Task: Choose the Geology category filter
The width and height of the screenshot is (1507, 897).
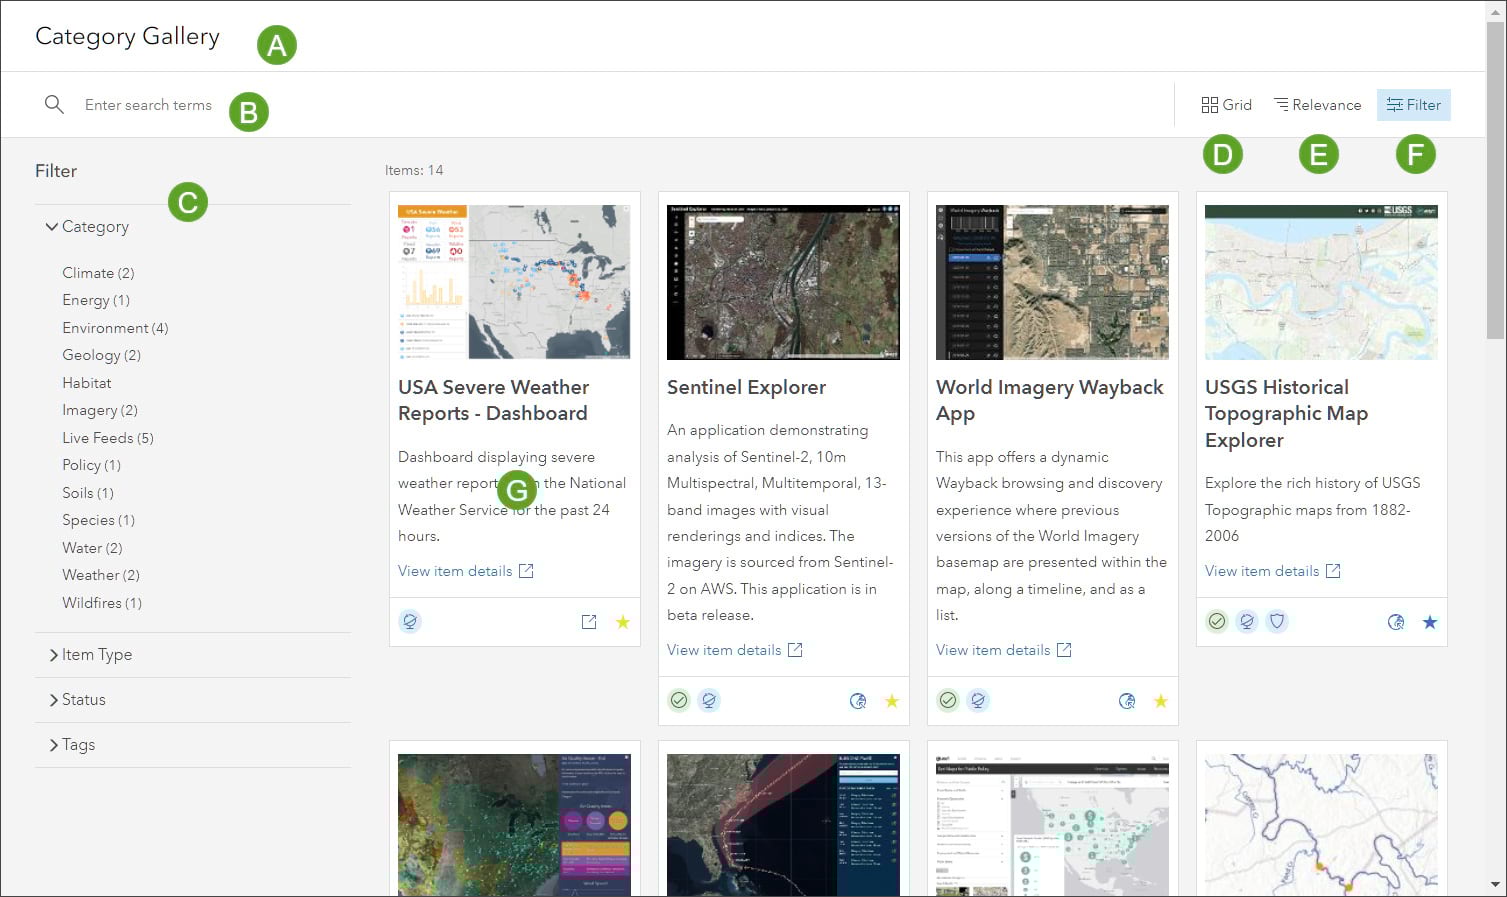Action: [x=101, y=355]
